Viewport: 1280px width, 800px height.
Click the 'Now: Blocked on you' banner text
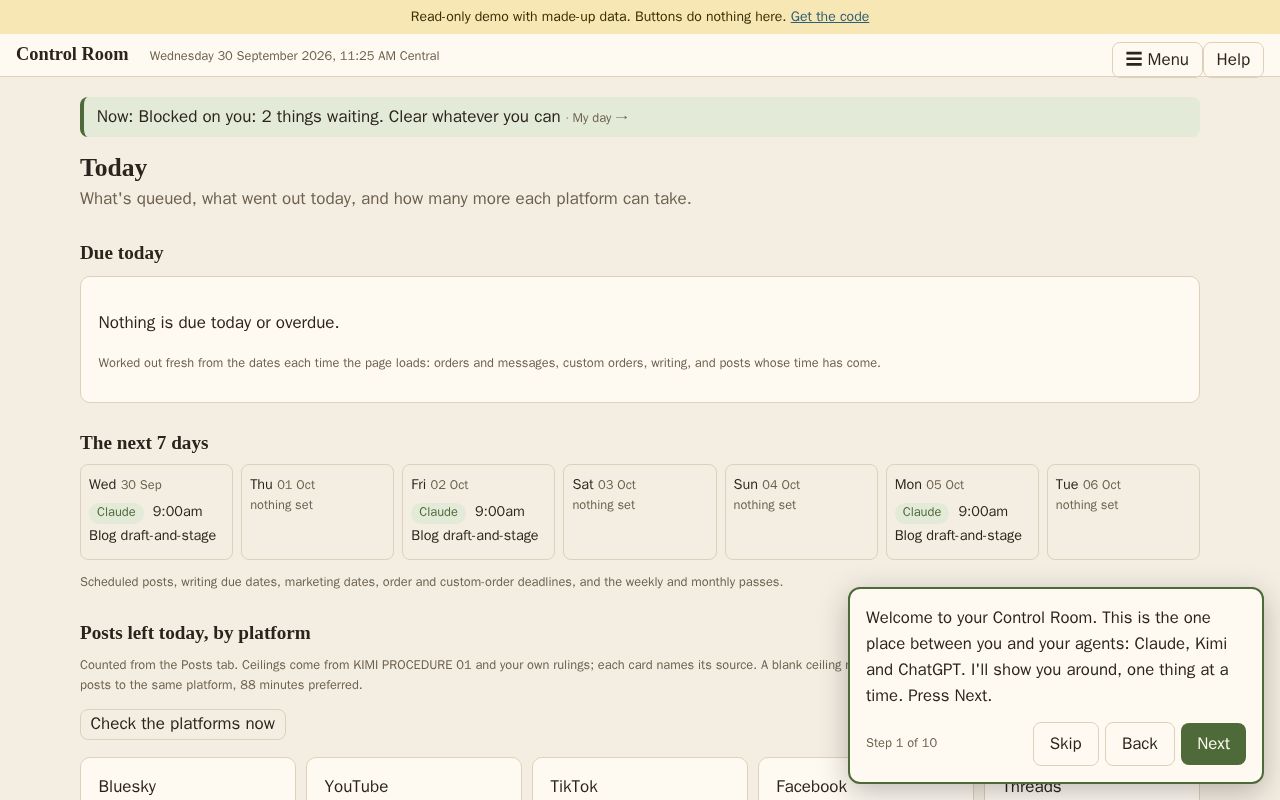pos(328,117)
